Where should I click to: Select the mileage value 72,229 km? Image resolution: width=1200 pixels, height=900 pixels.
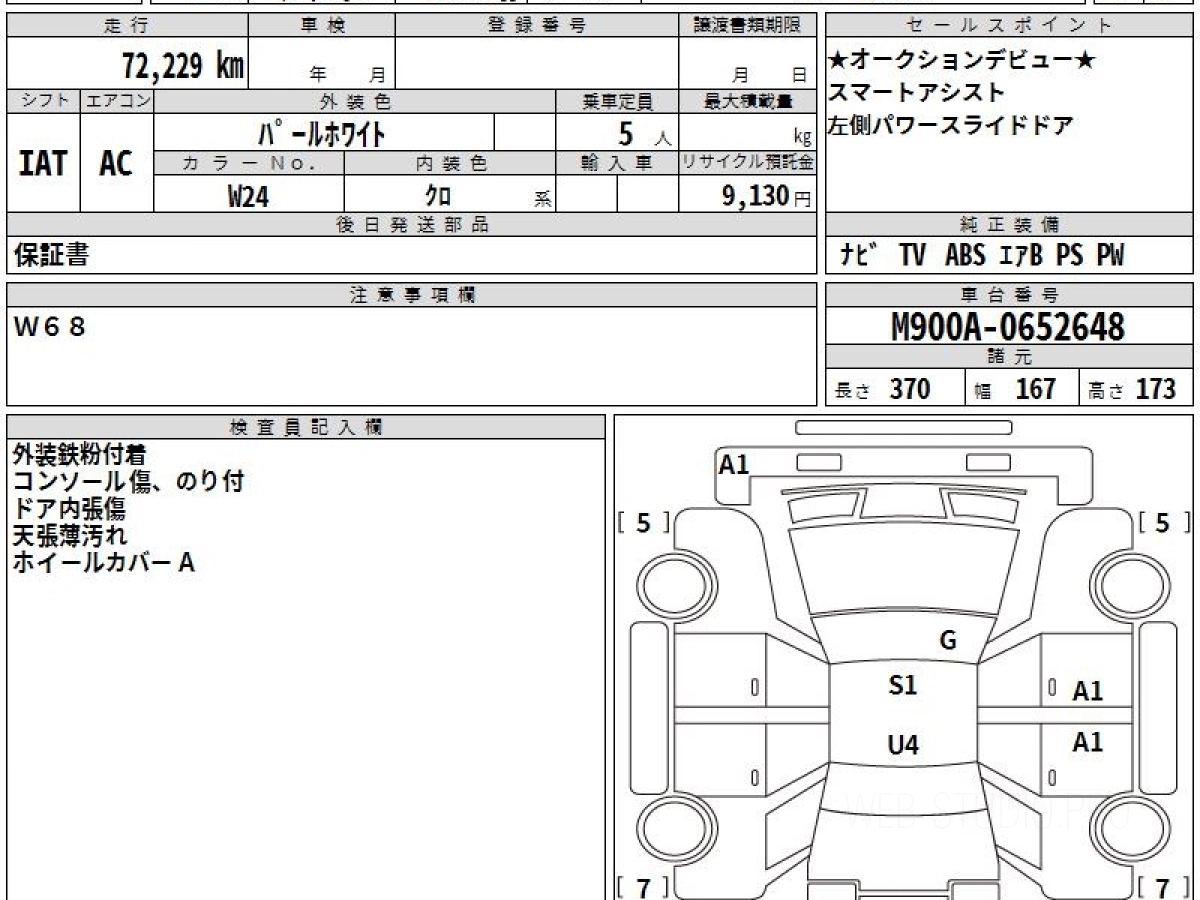[183, 65]
